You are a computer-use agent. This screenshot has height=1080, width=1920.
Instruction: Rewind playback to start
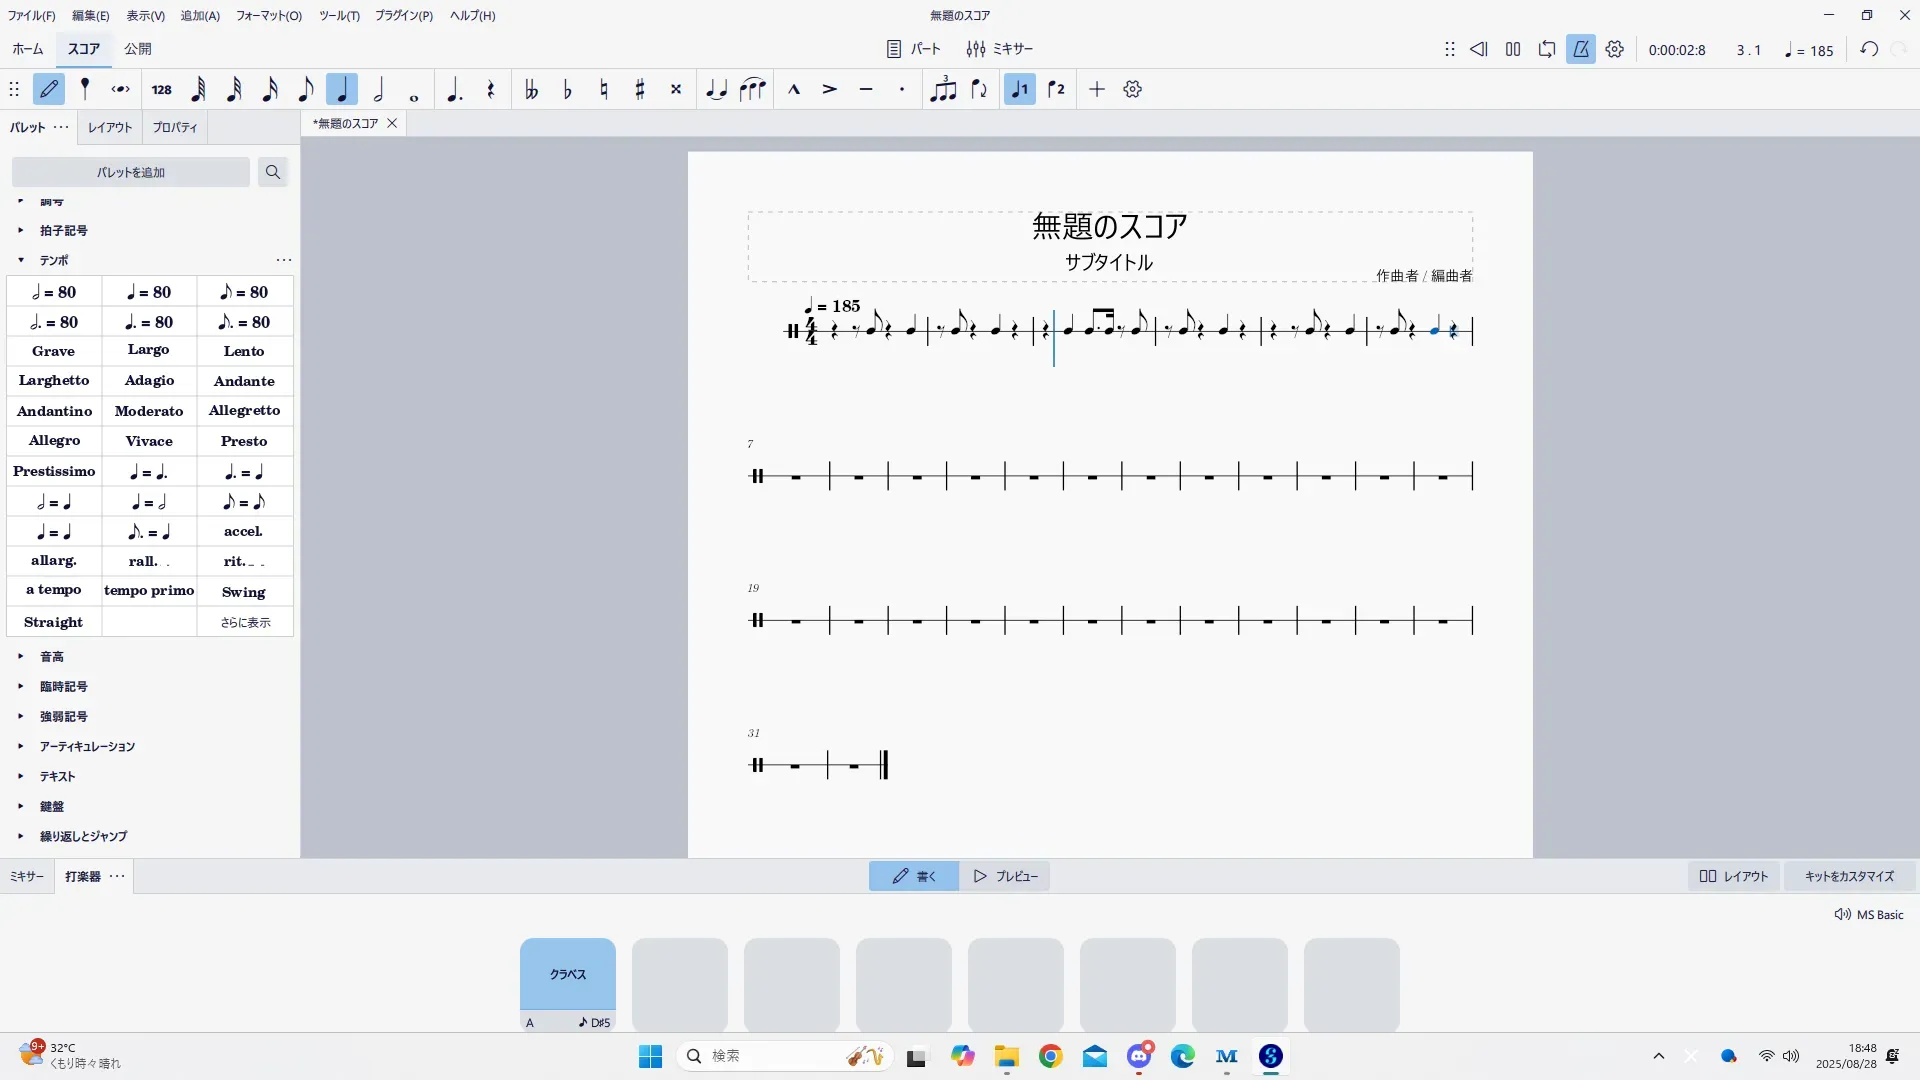[x=1478, y=49]
